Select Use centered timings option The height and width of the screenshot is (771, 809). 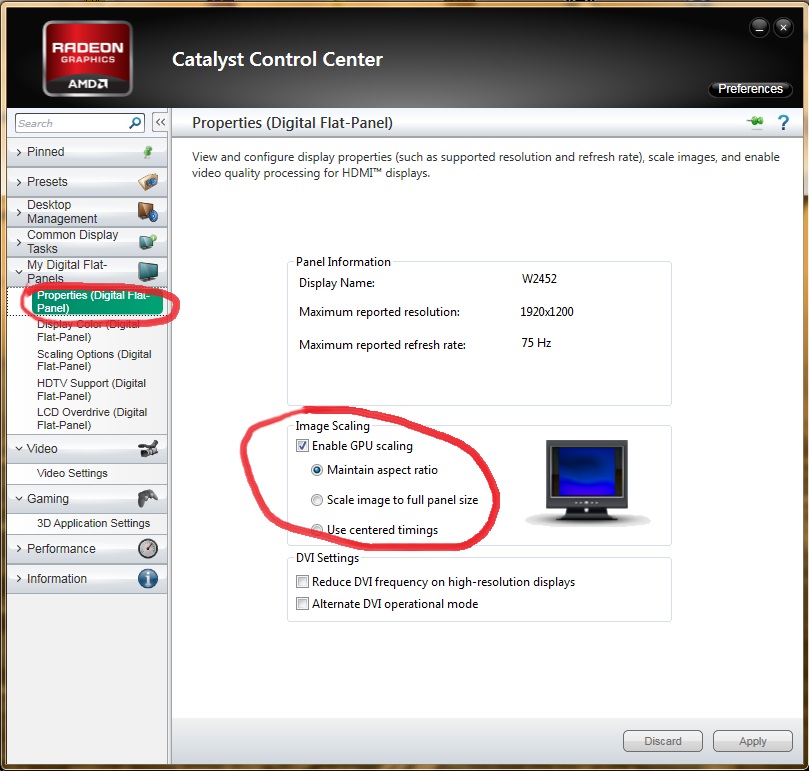point(317,530)
